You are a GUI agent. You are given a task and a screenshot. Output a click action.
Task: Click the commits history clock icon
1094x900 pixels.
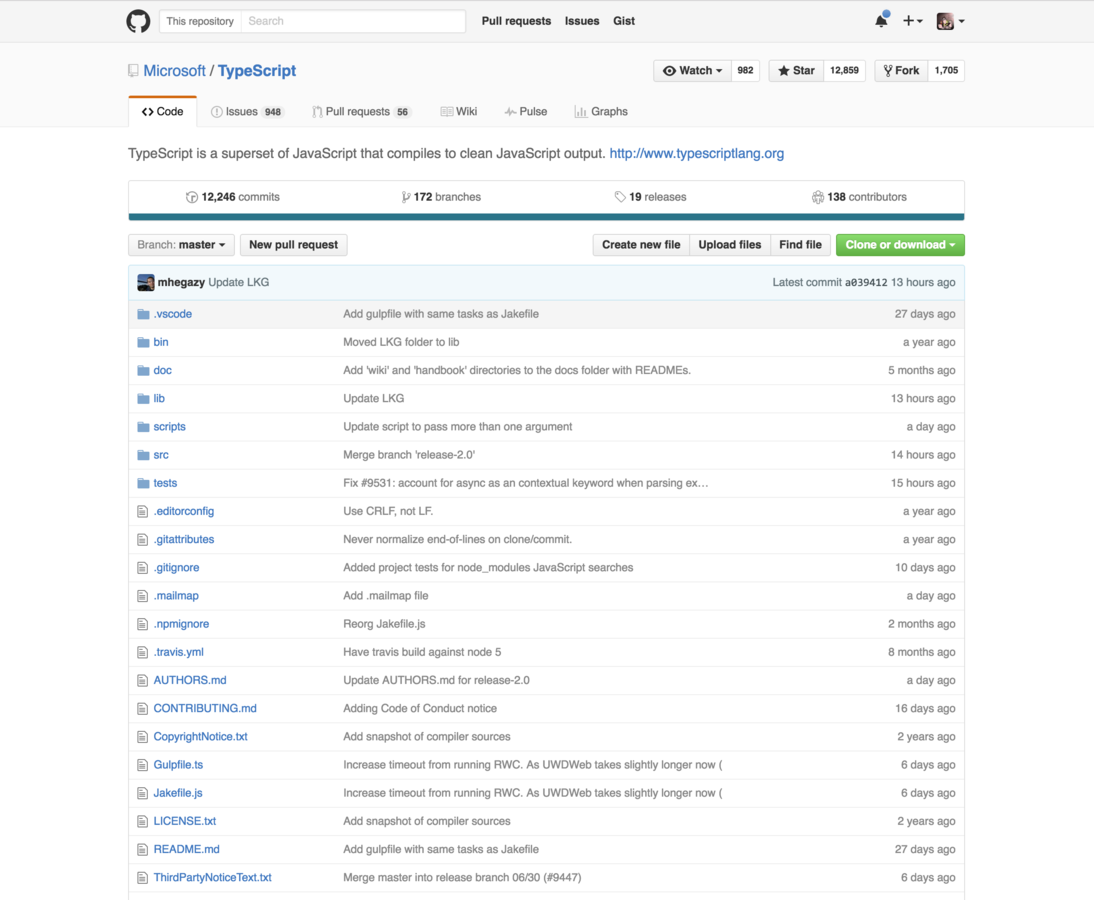click(x=192, y=197)
